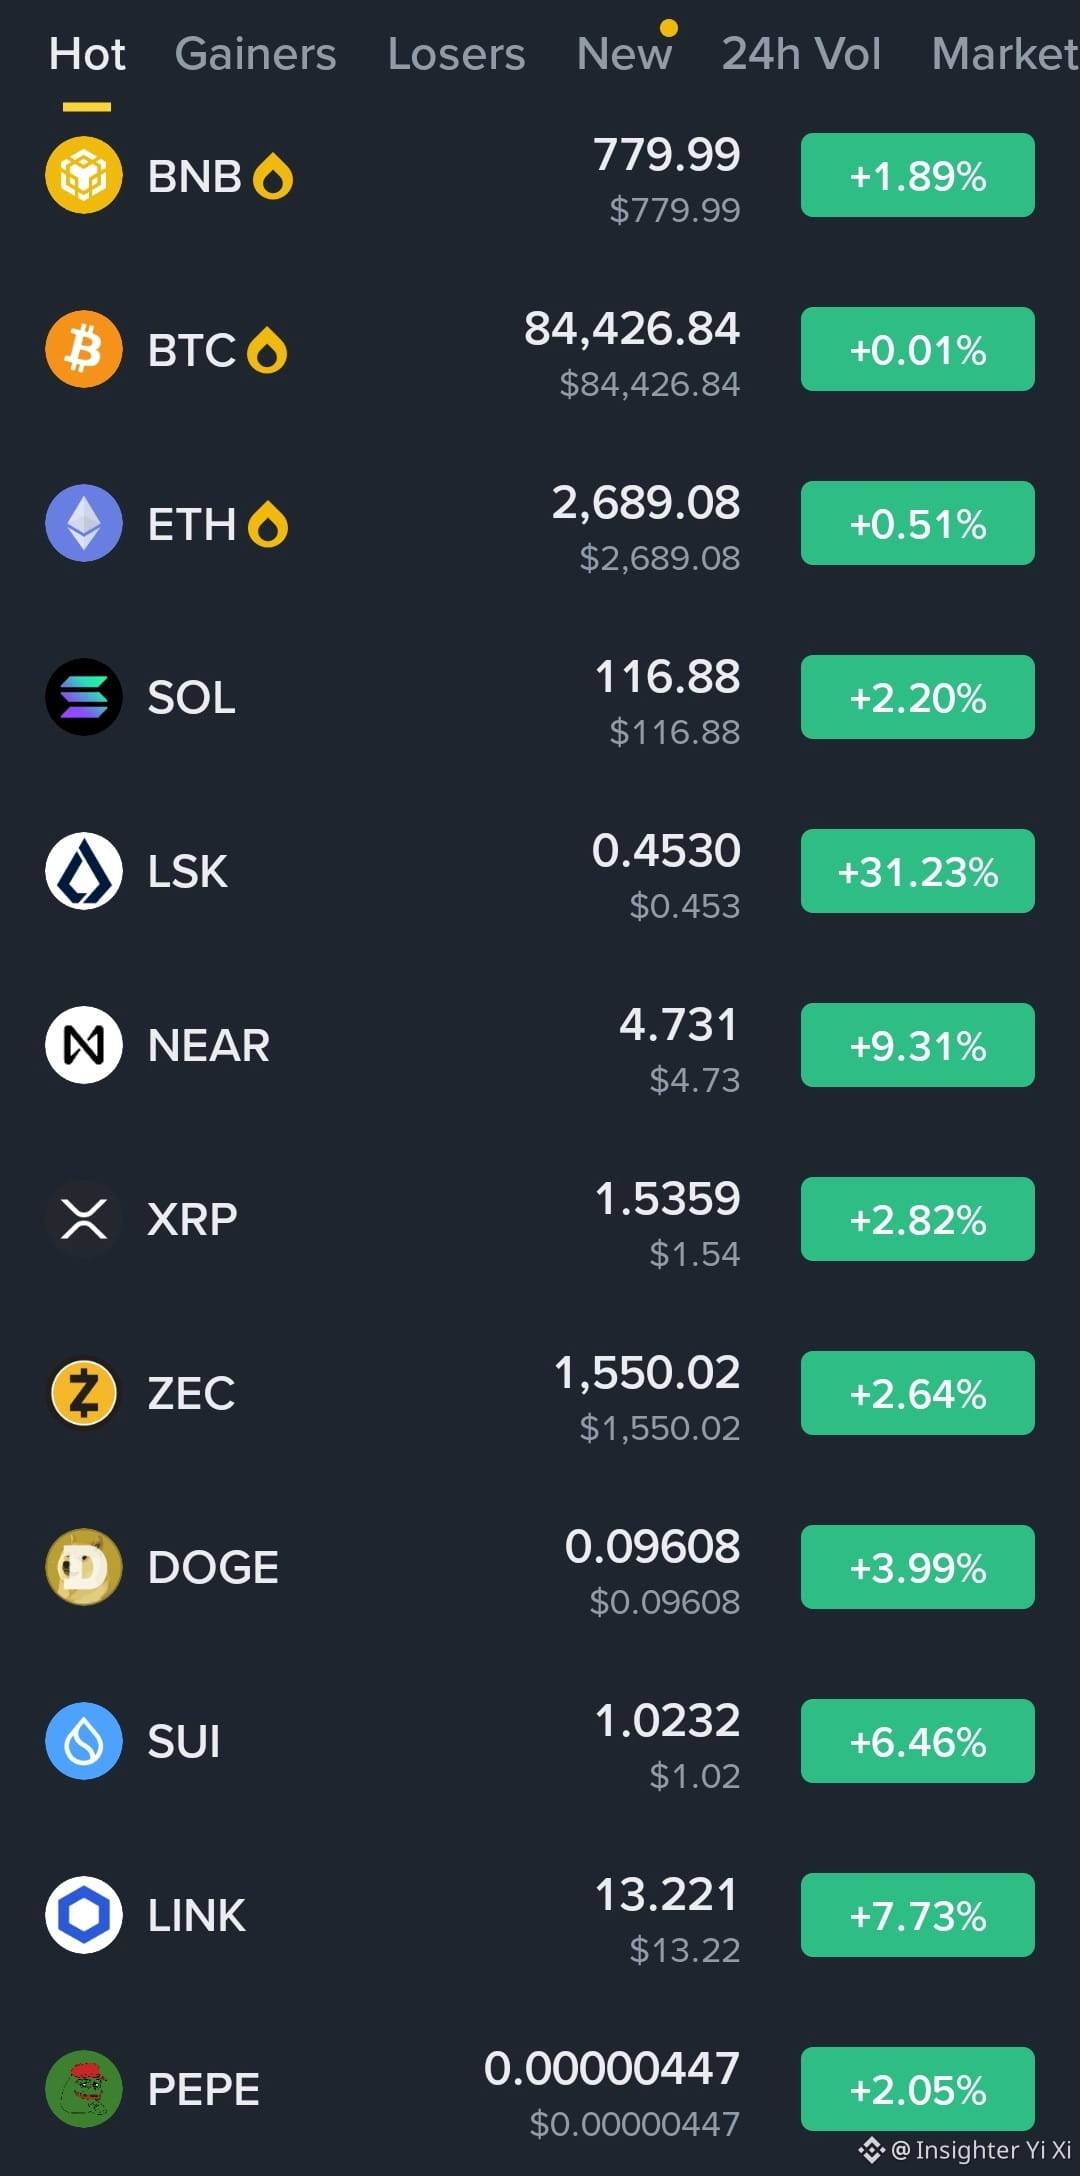The image size is (1080, 2176).
Task: Tap the Insighter Yi Xi watermark
Action: (966, 2150)
